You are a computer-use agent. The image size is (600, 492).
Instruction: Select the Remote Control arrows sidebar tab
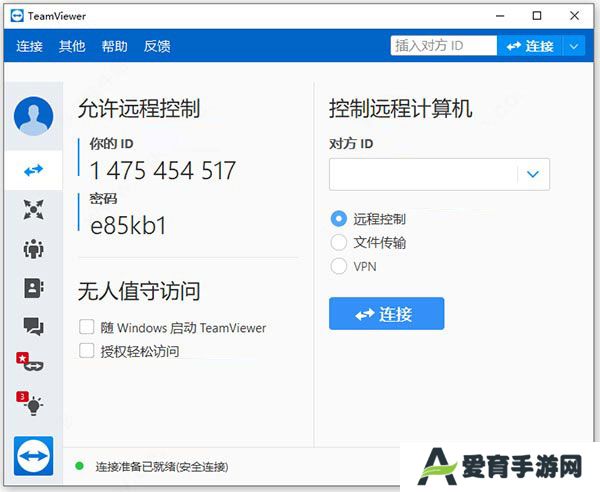pyautogui.click(x=34, y=170)
